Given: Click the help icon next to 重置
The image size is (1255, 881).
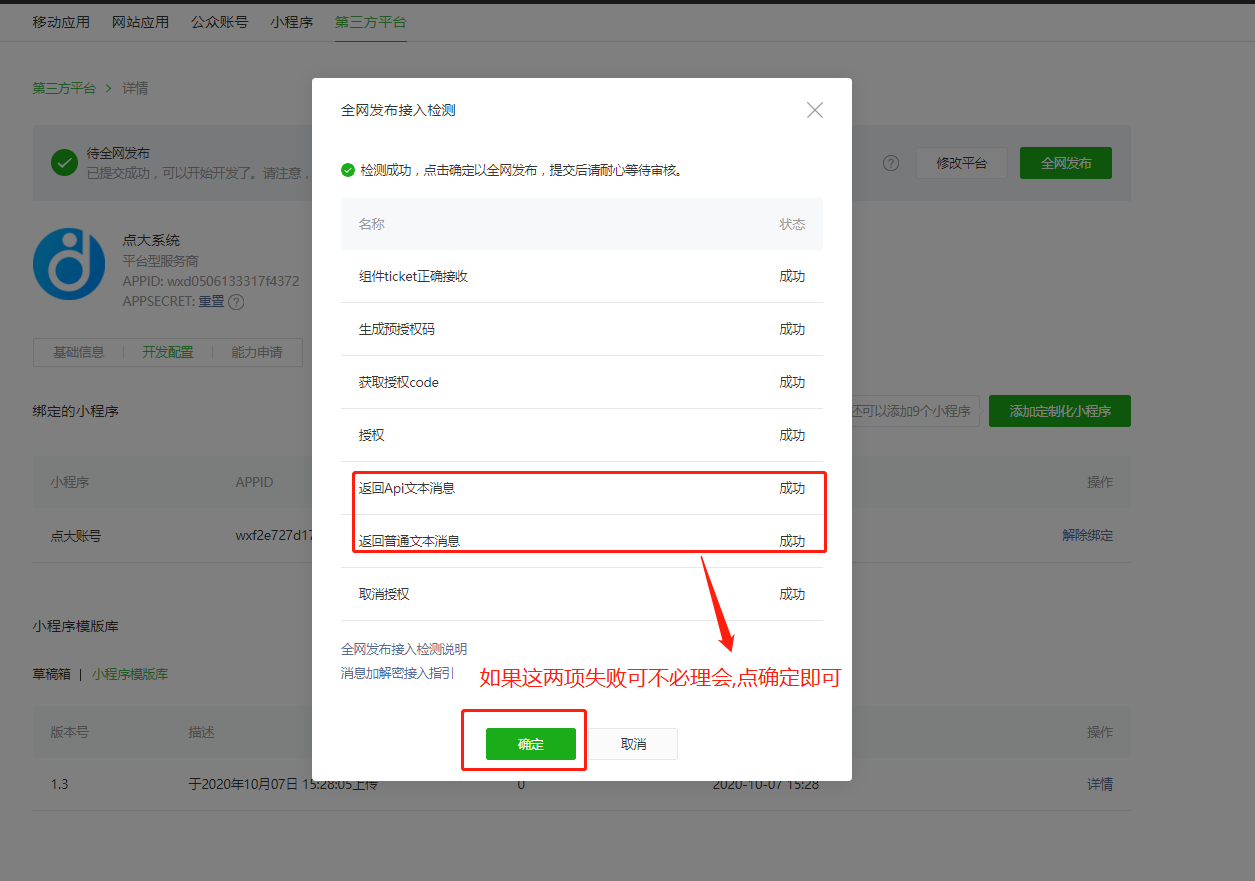Looking at the screenshot, I should (236, 301).
